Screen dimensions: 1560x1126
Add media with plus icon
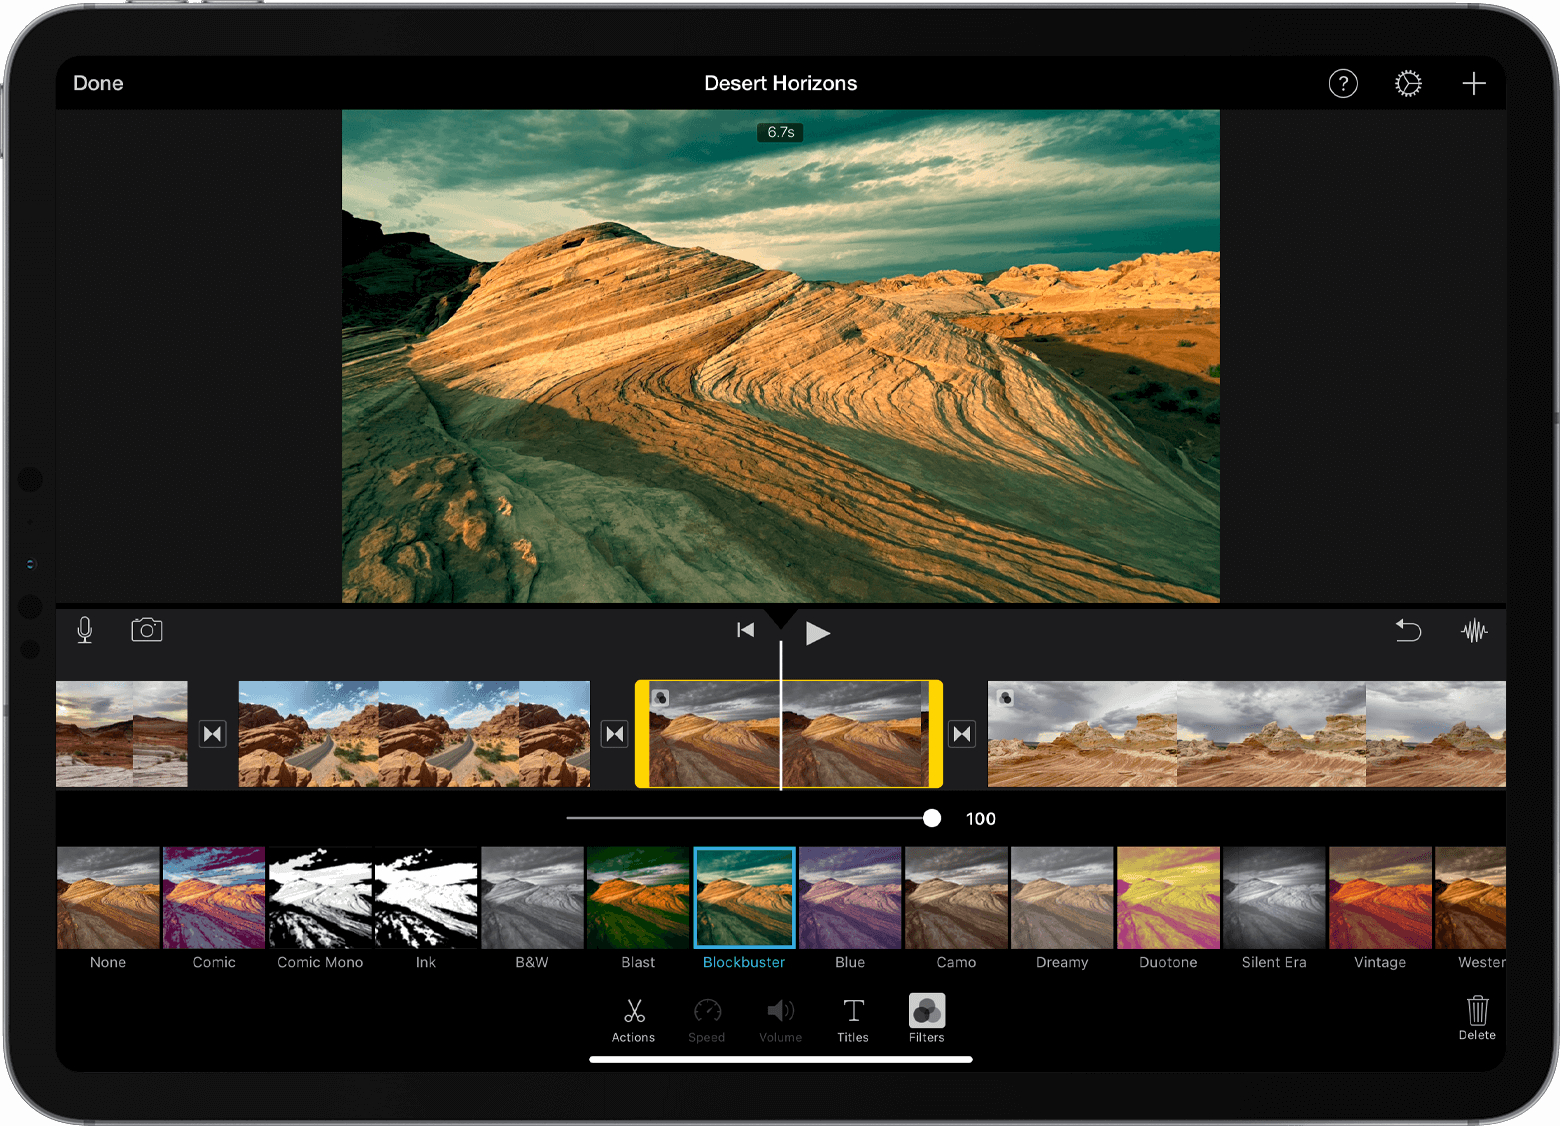point(1474,84)
